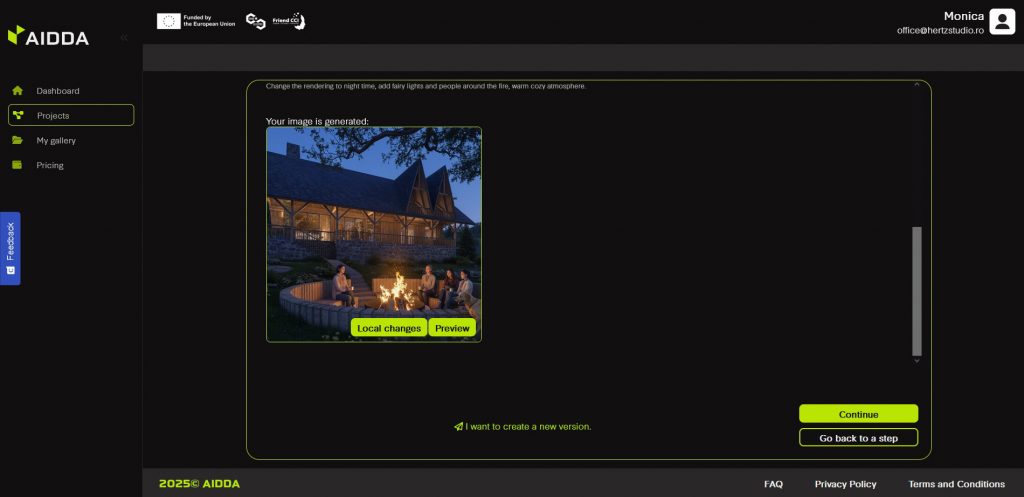Click the Projects nodes icon in sidebar
Image resolution: width=1024 pixels, height=497 pixels.
[x=17, y=116]
